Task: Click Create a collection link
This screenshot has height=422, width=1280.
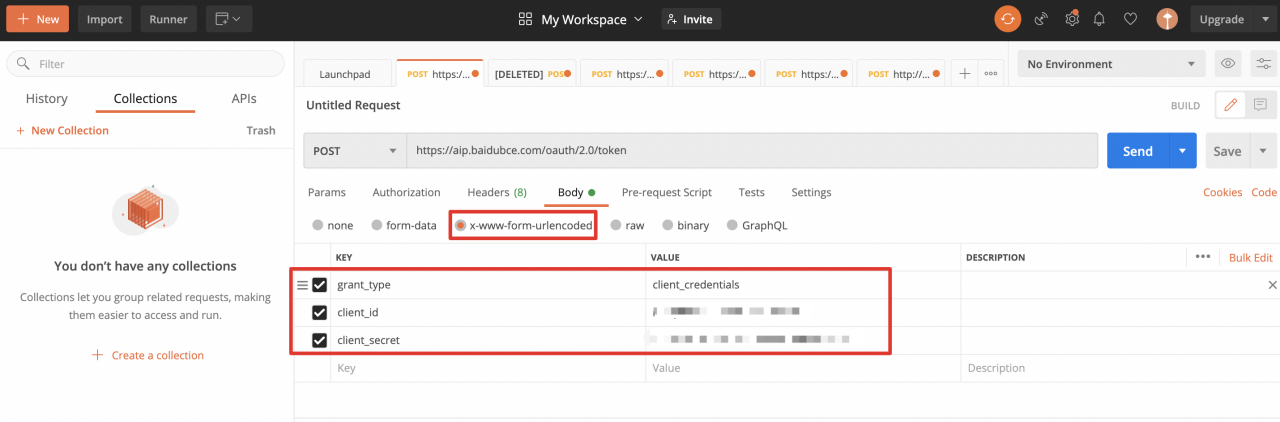Action: click(148, 355)
